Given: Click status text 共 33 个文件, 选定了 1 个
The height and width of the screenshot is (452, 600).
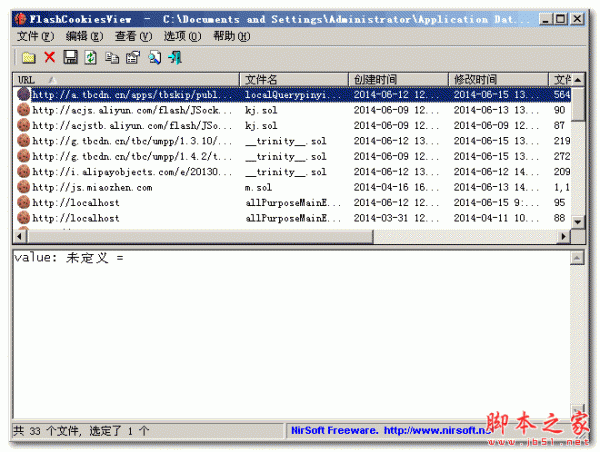Looking at the screenshot, I should [x=81, y=431].
